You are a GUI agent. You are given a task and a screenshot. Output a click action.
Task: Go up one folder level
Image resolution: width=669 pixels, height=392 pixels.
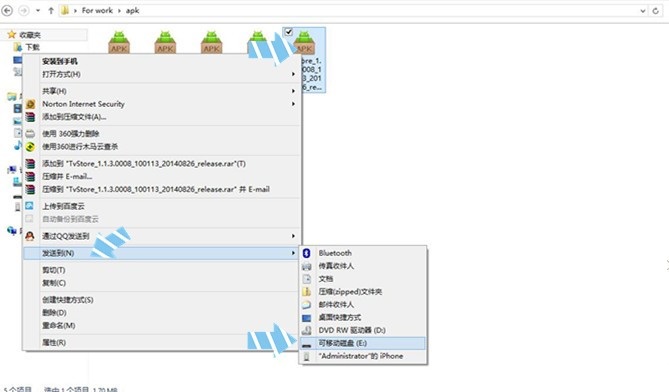(x=51, y=11)
